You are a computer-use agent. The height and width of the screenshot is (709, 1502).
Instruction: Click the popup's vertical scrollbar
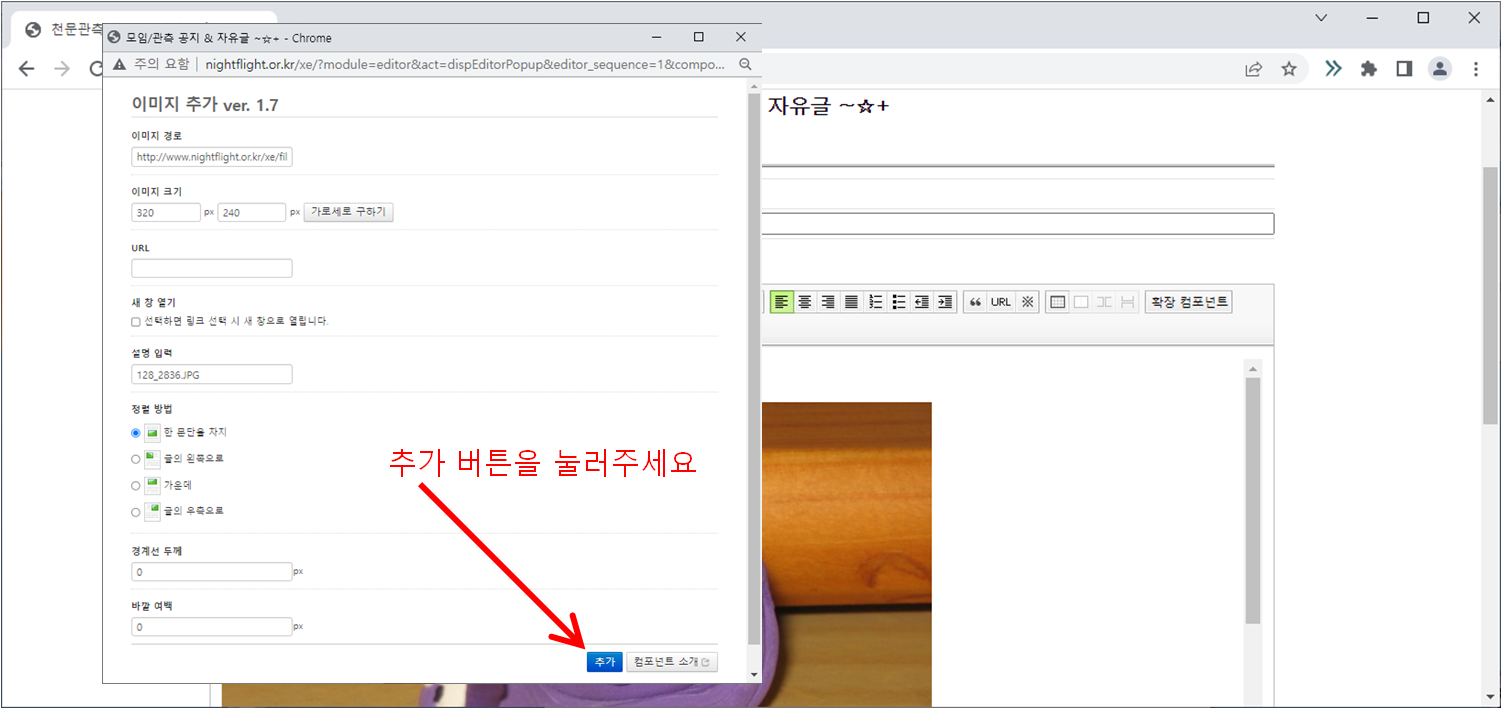point(753,370)
